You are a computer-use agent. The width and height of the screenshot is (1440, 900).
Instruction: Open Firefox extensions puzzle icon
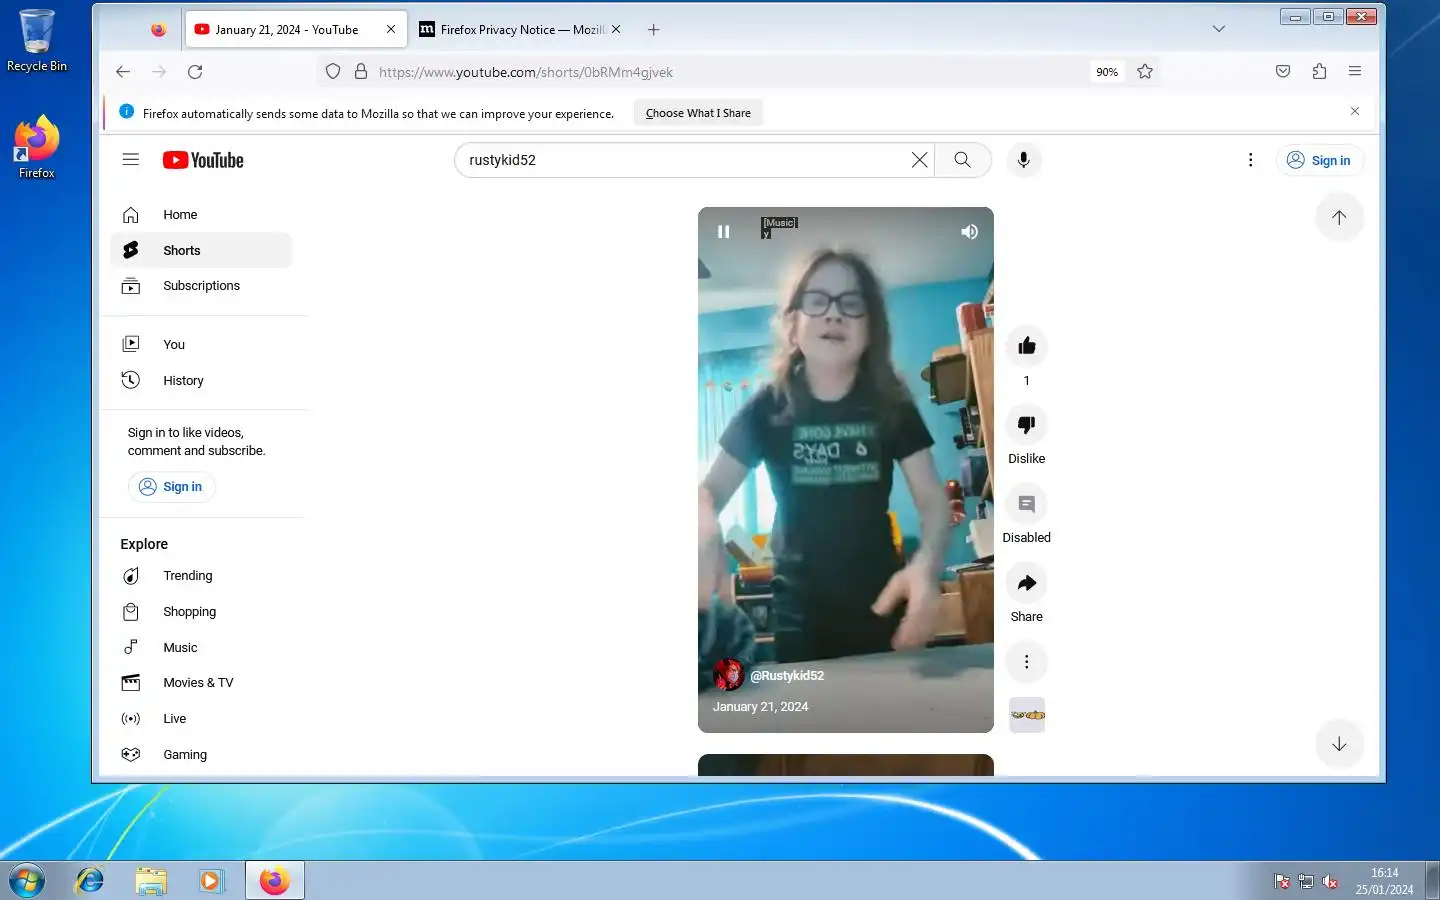click(1319, 72)
